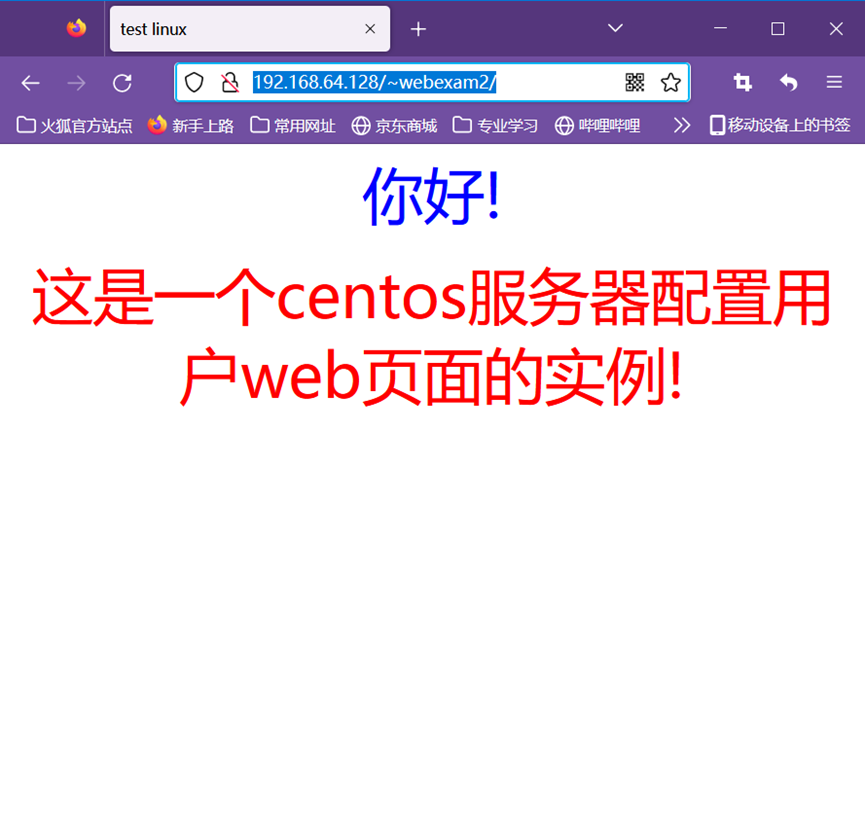Open the 京东商城 bookmark

(x=394, y=126)
